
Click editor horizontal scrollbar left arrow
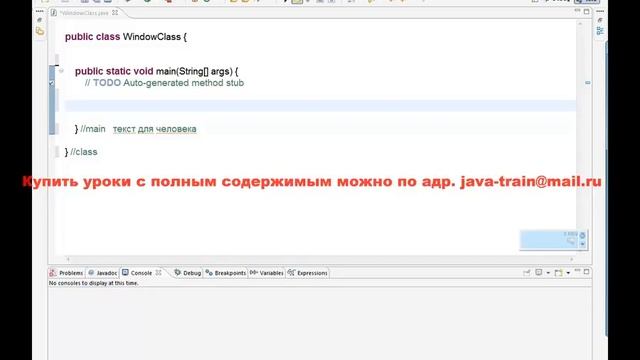point(68,259)
